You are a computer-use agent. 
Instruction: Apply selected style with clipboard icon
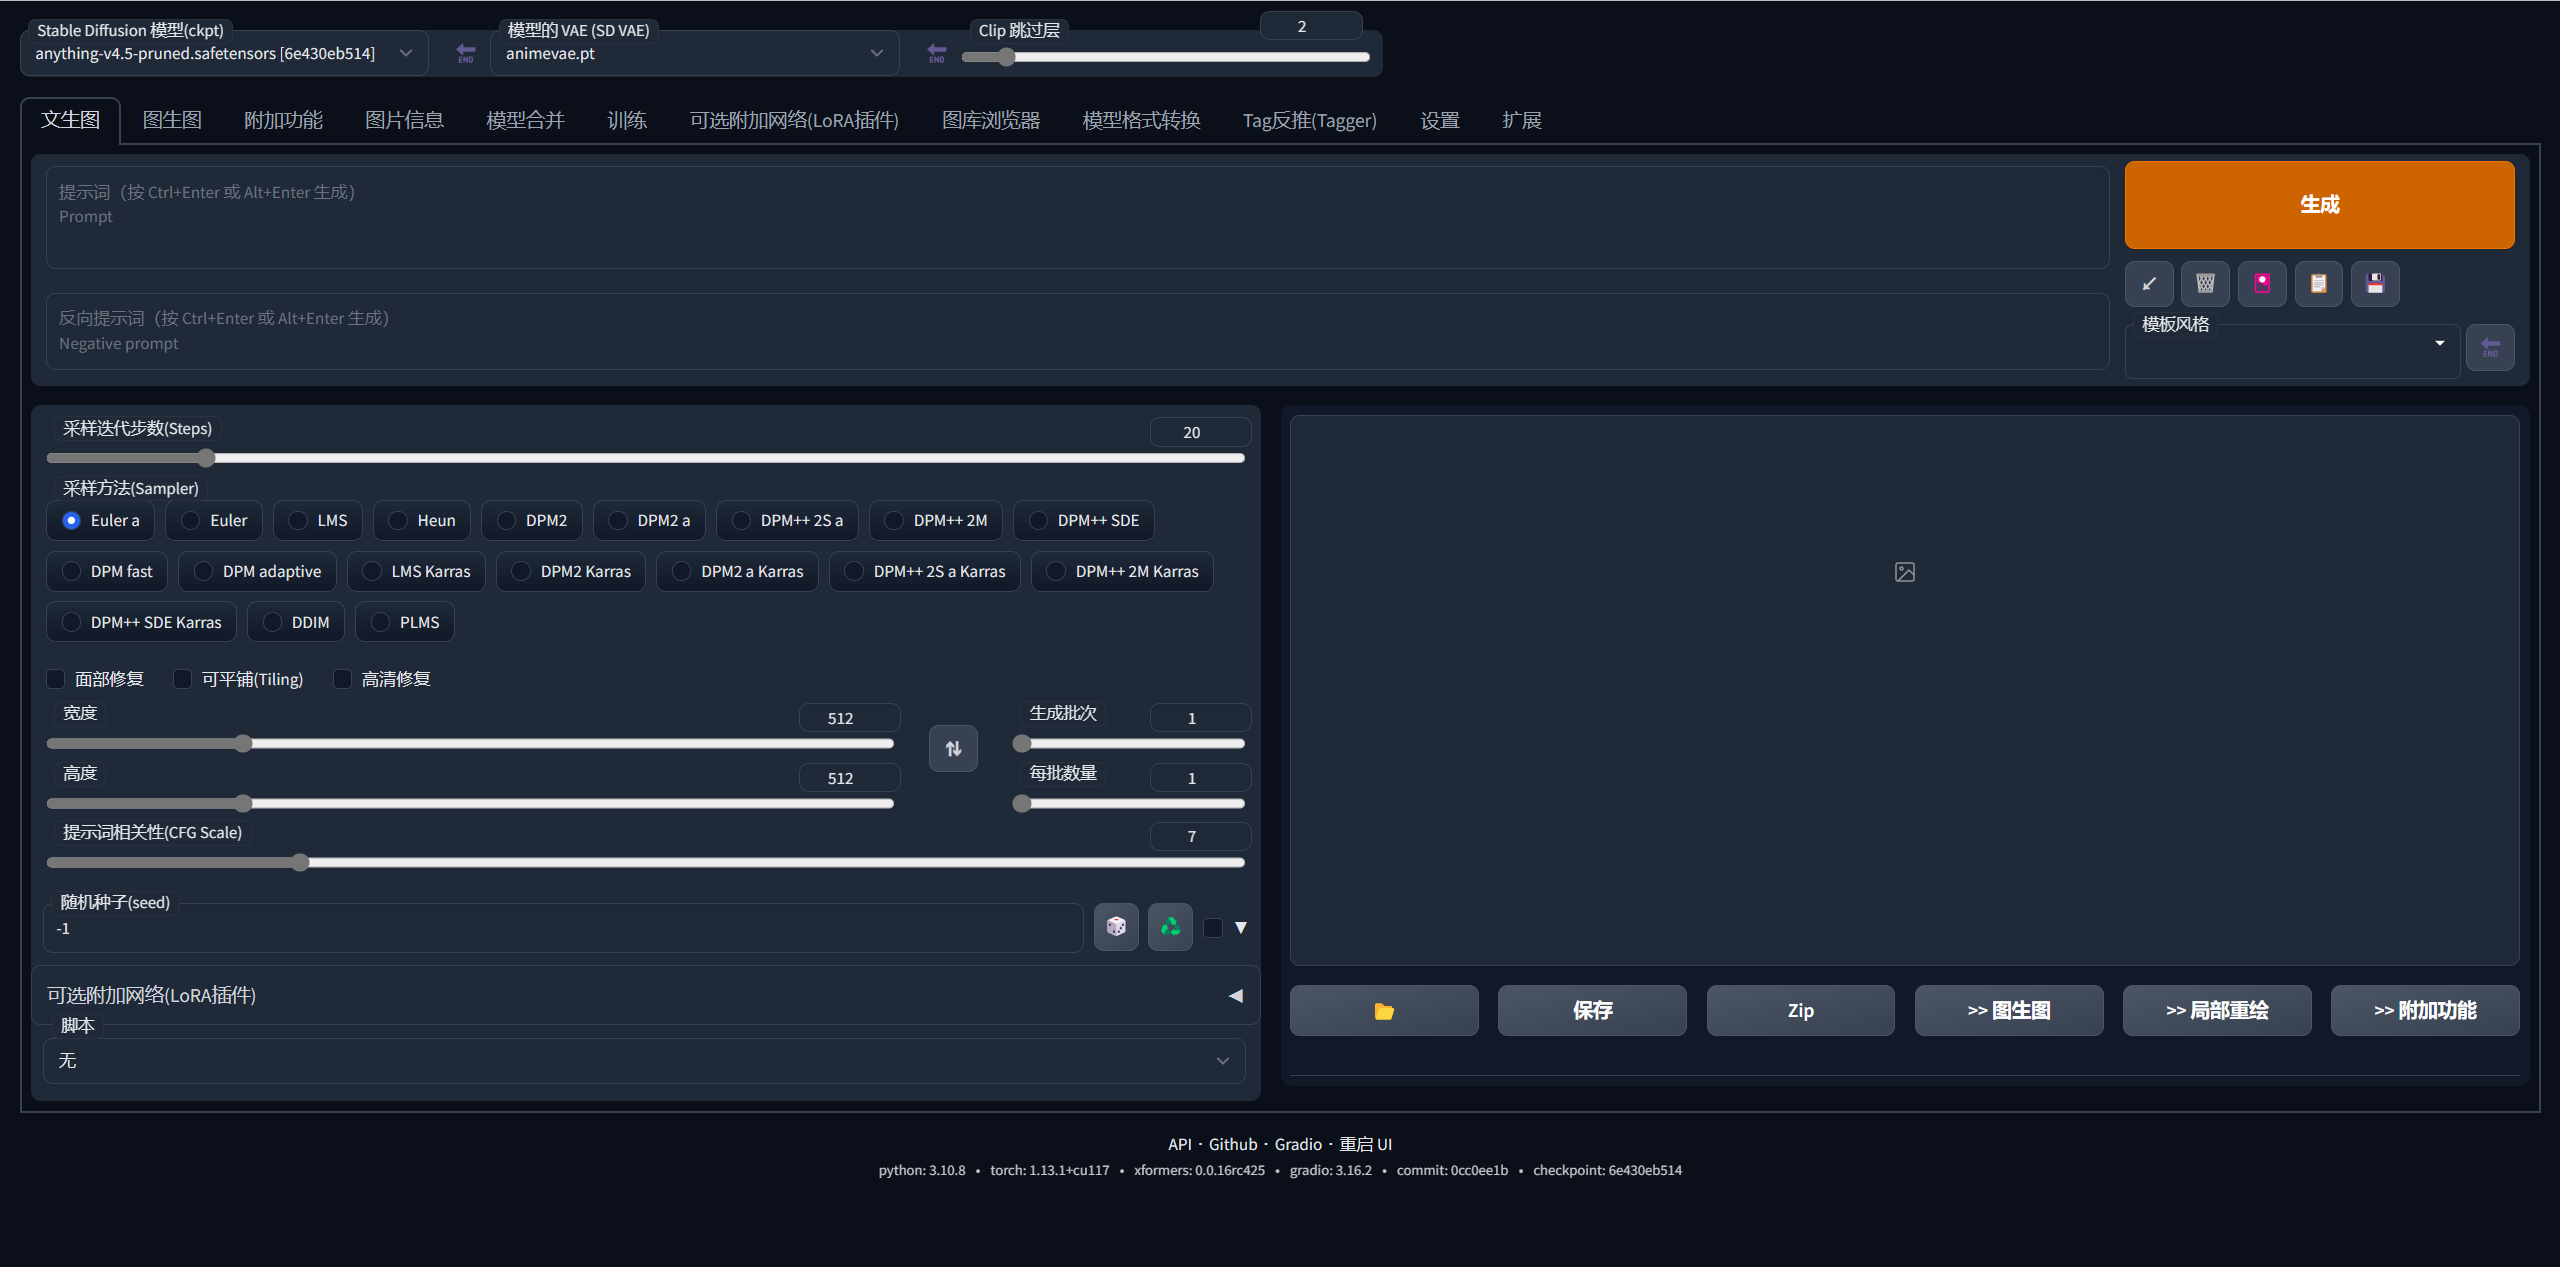2318,284
